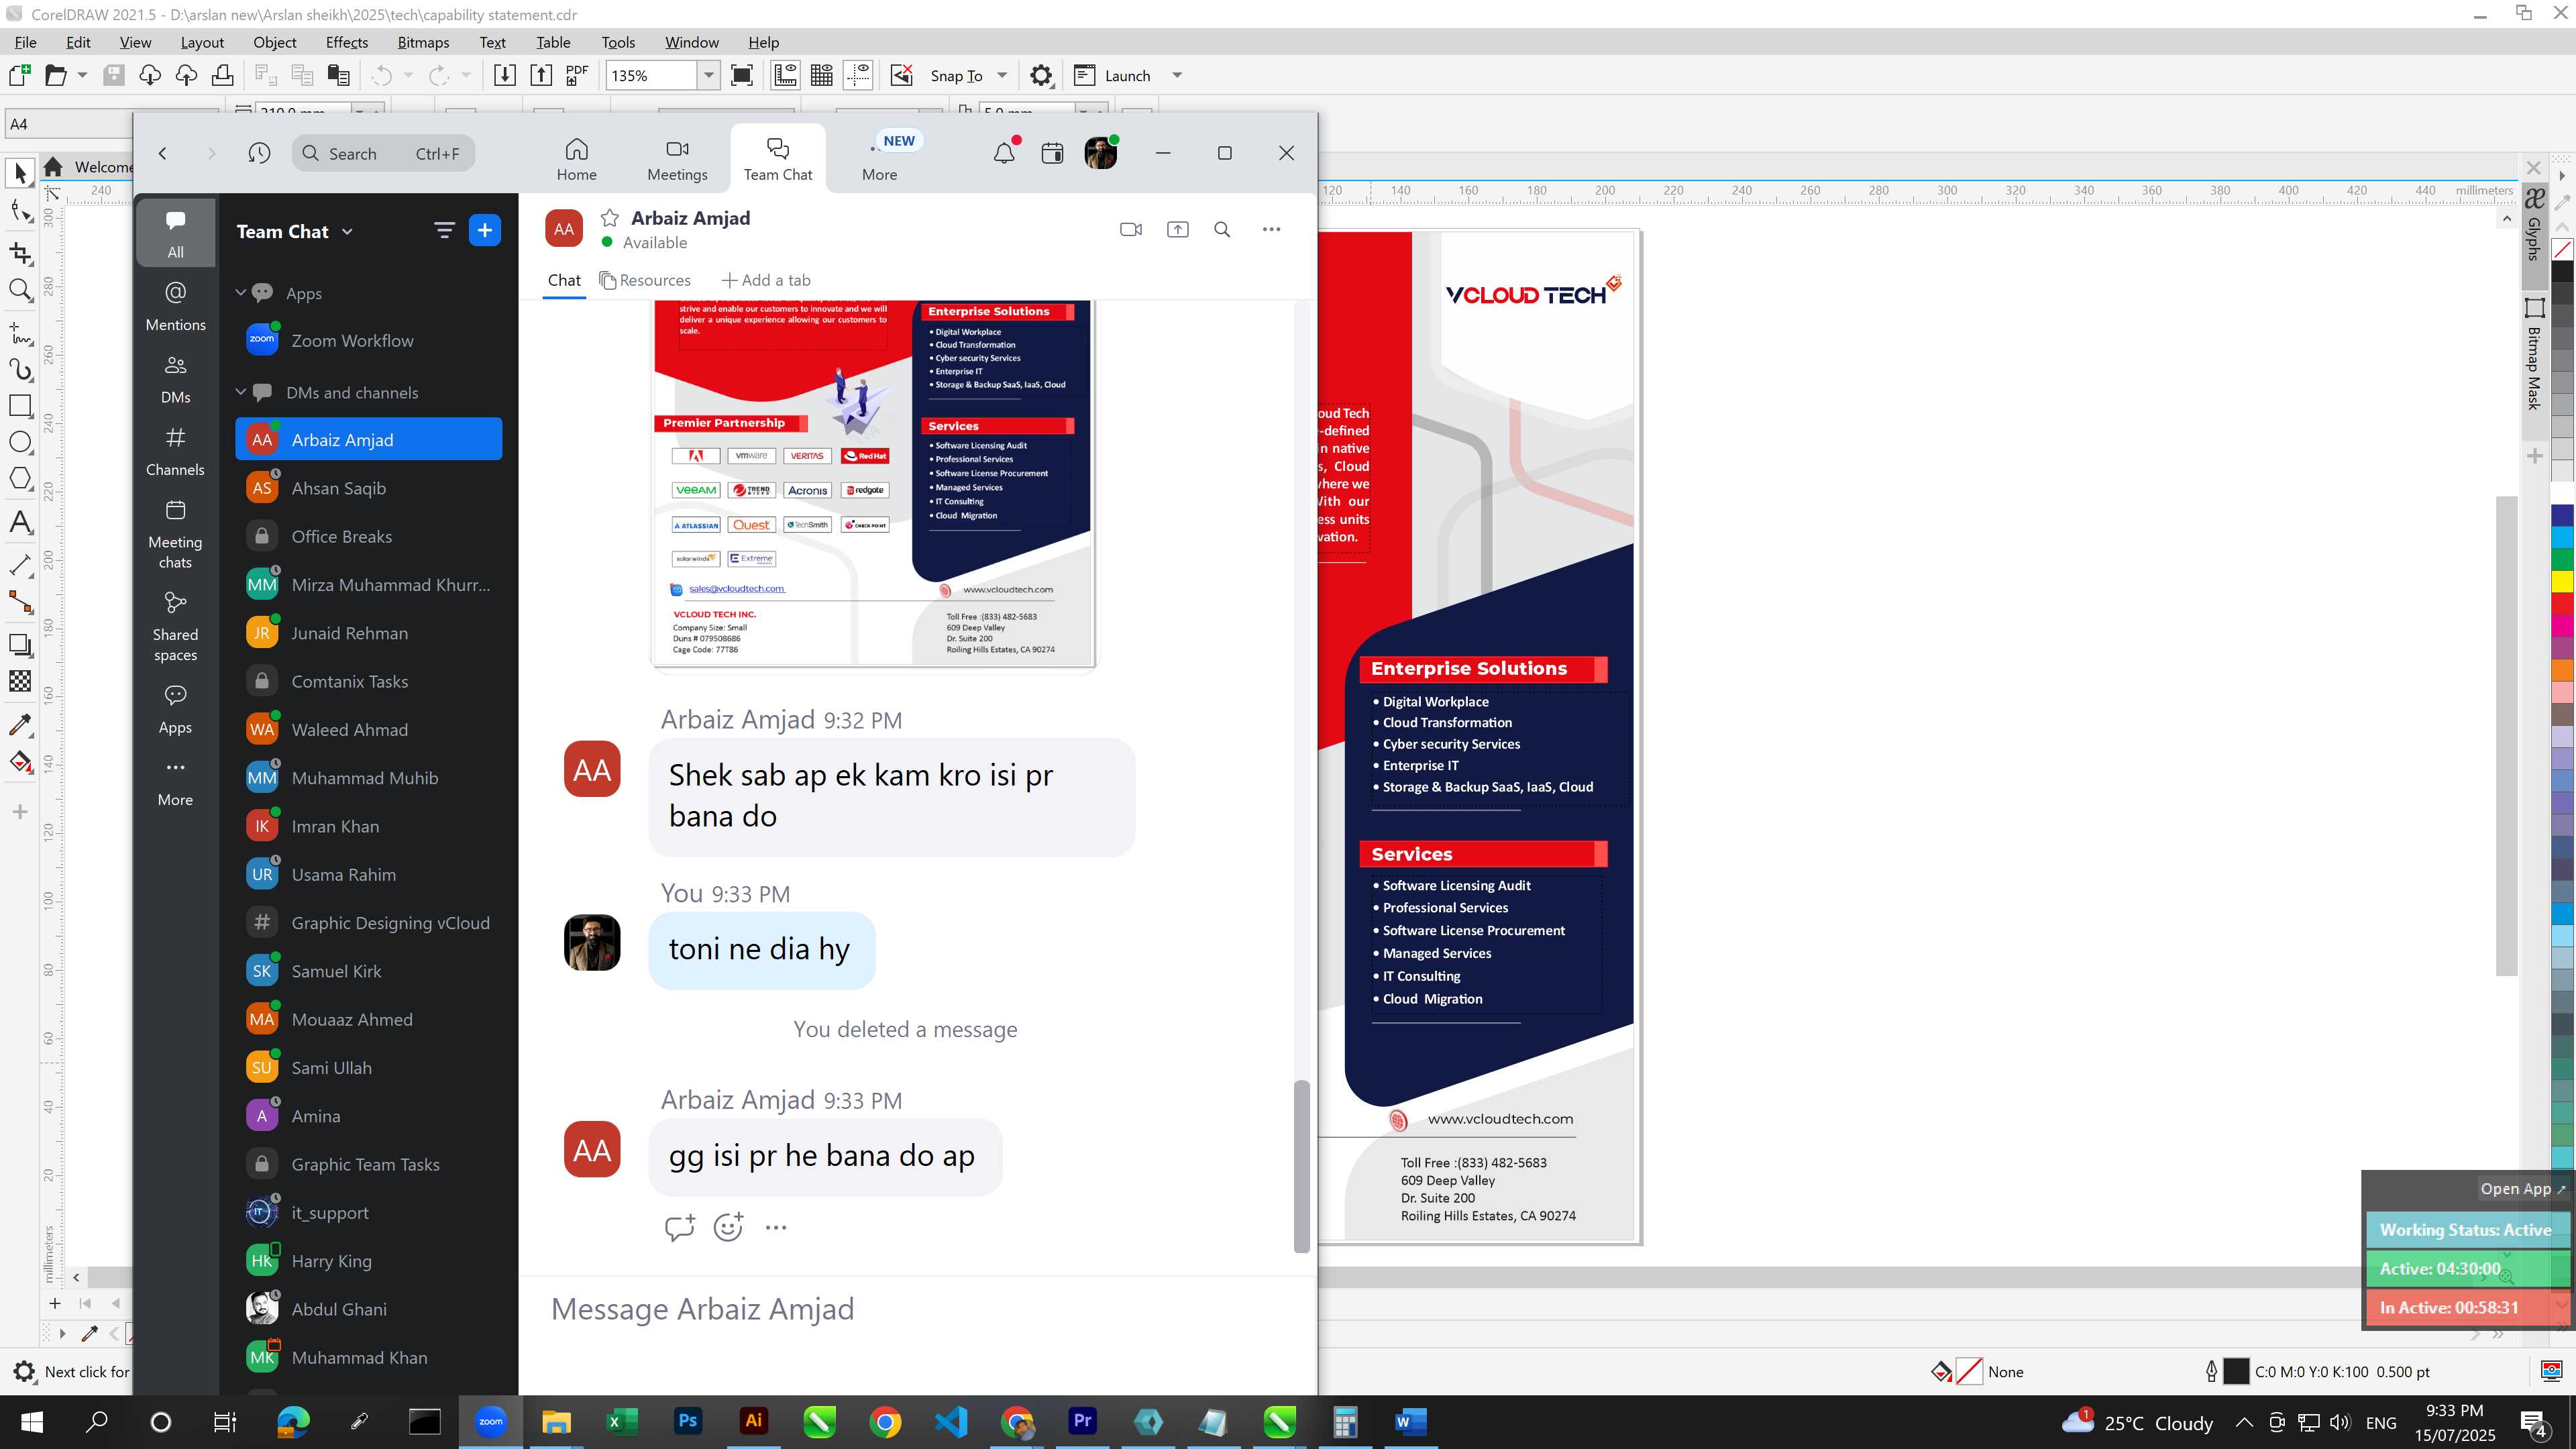Open Ahsan Saqib conversation
The image size is (2576, 1449).
369,488
